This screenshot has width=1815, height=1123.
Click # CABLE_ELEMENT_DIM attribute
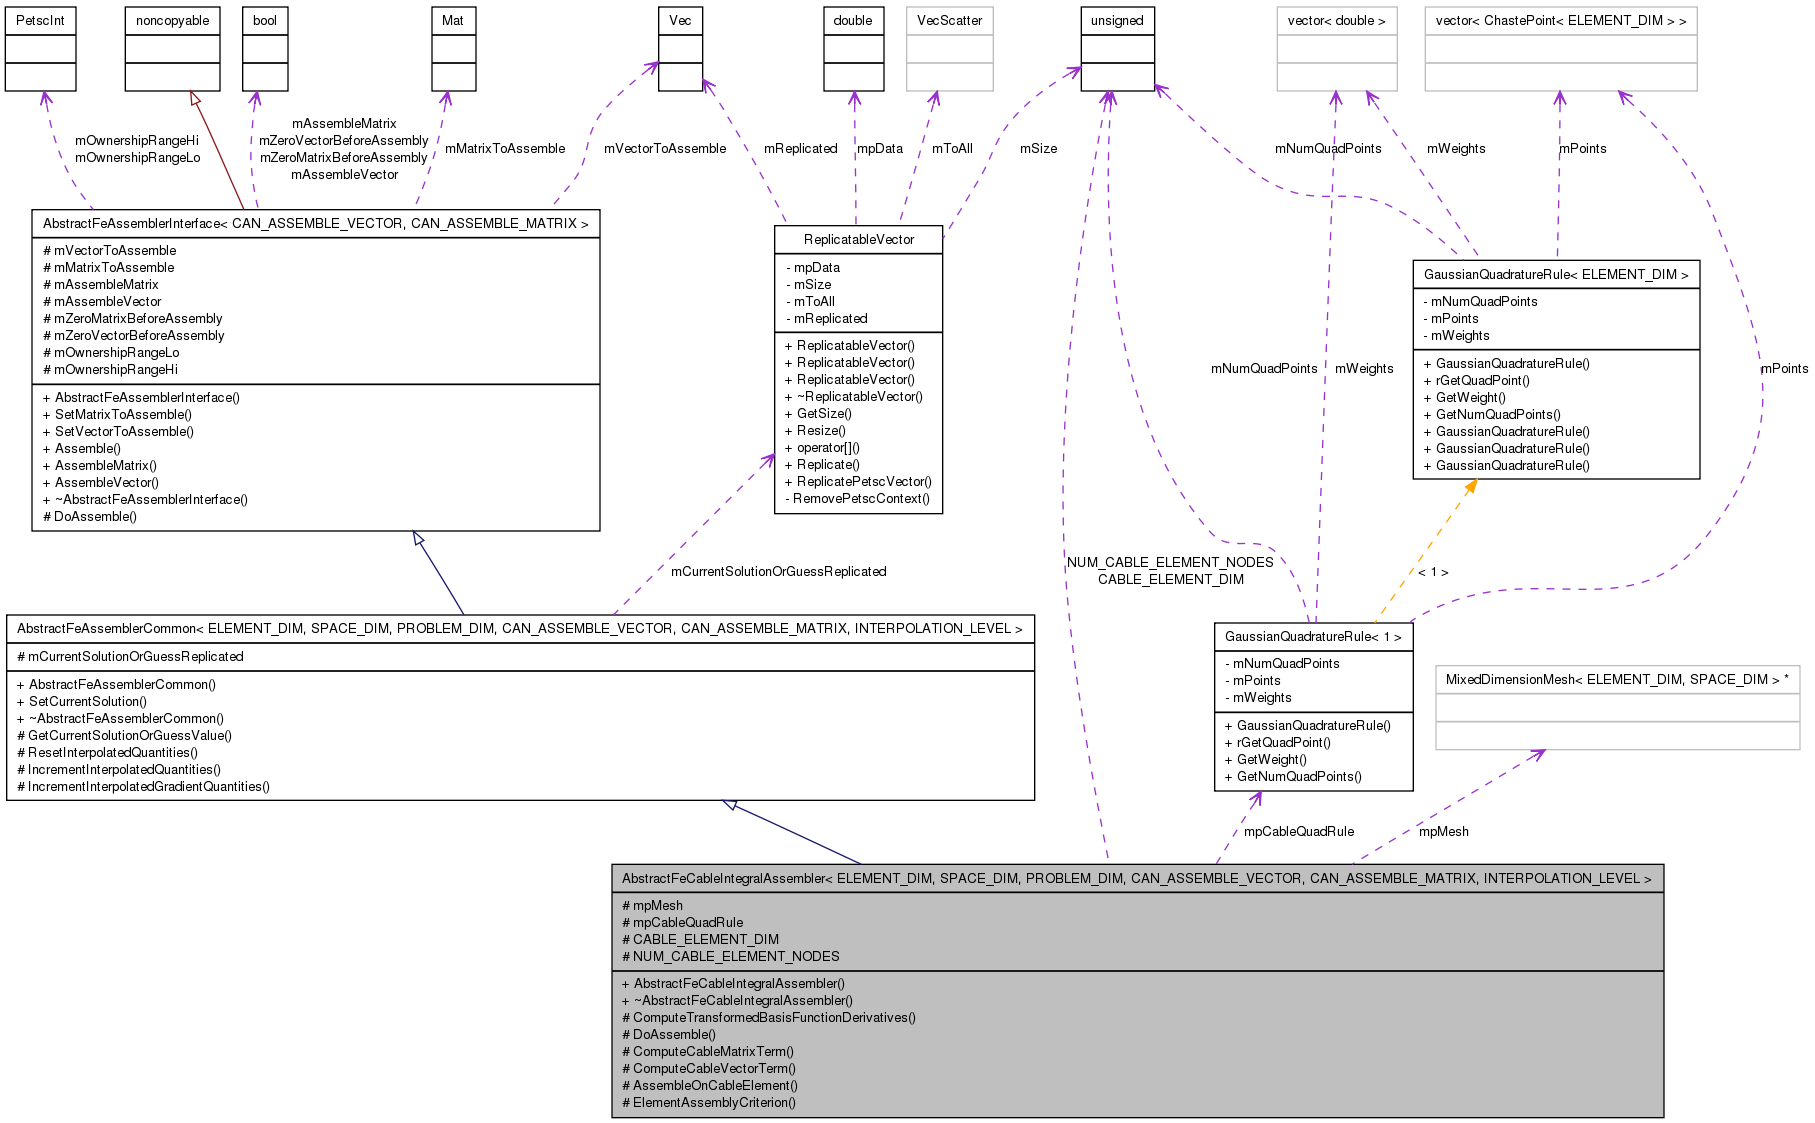click(700, 940)
